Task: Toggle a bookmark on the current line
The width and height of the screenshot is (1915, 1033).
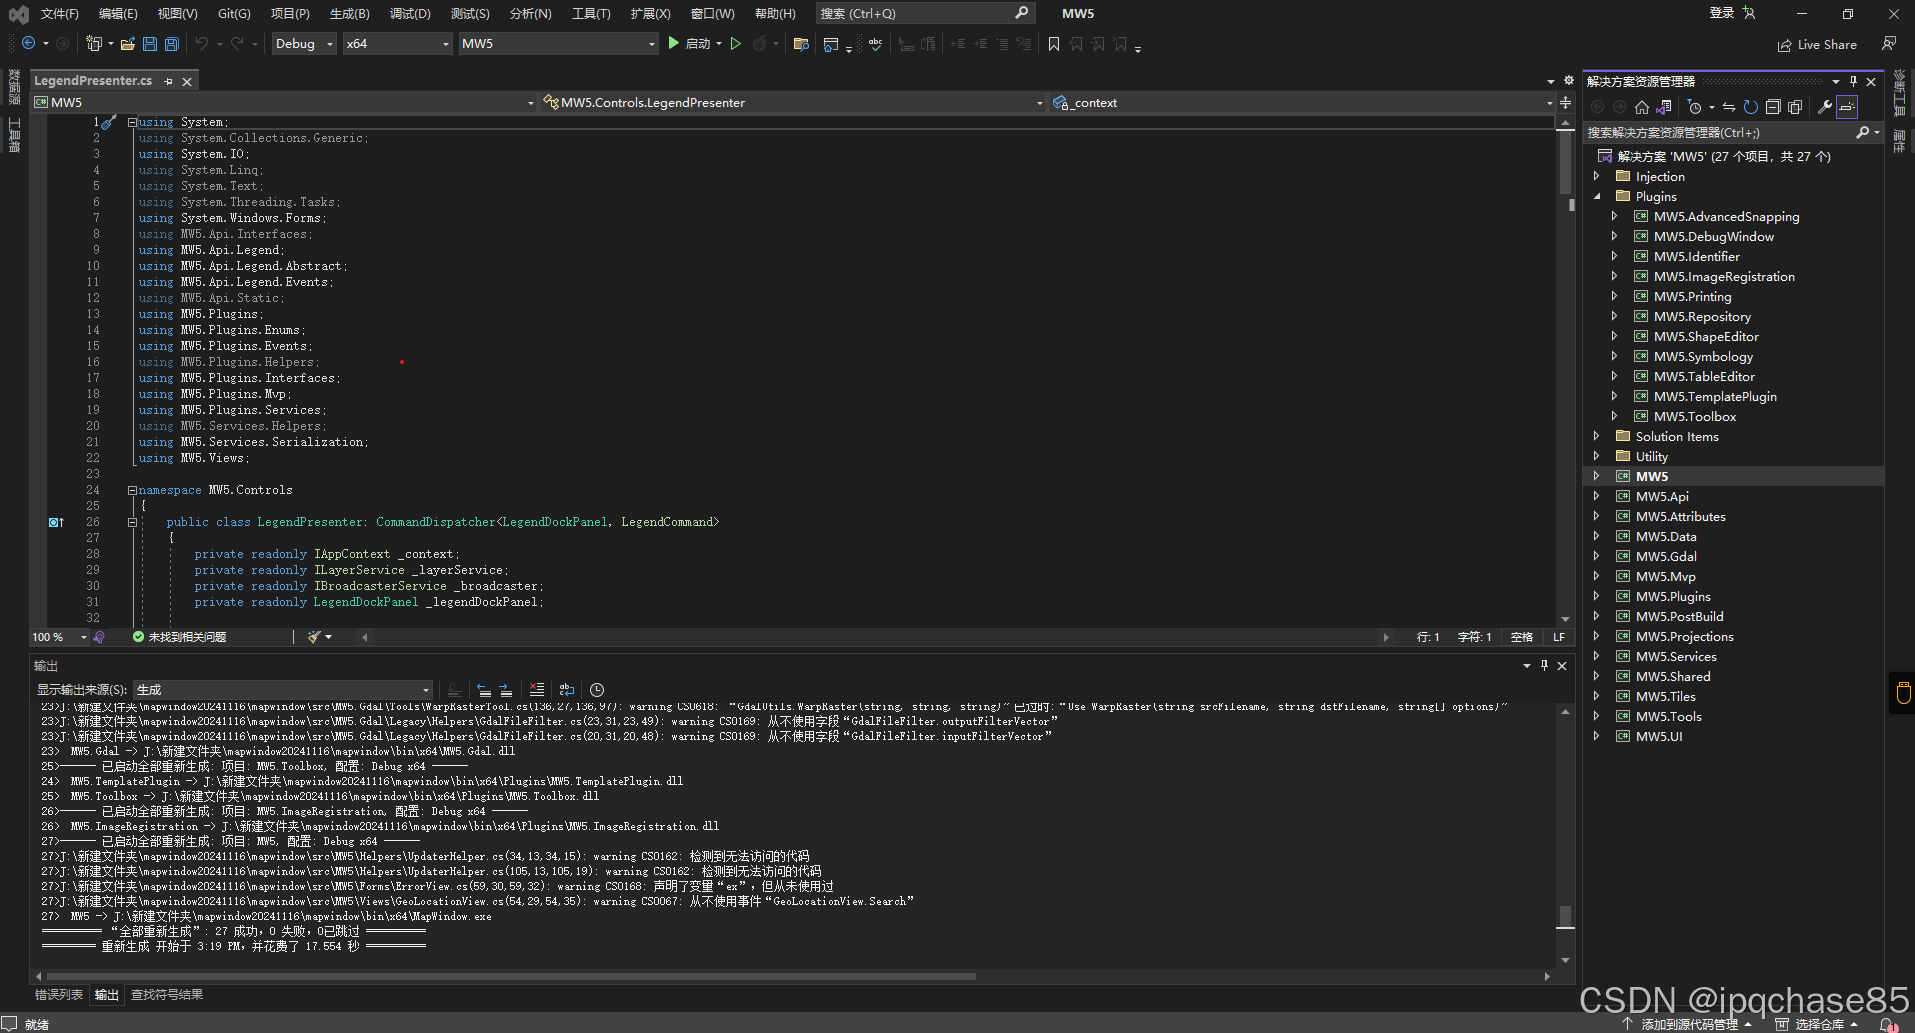Action: [1054, 44]
